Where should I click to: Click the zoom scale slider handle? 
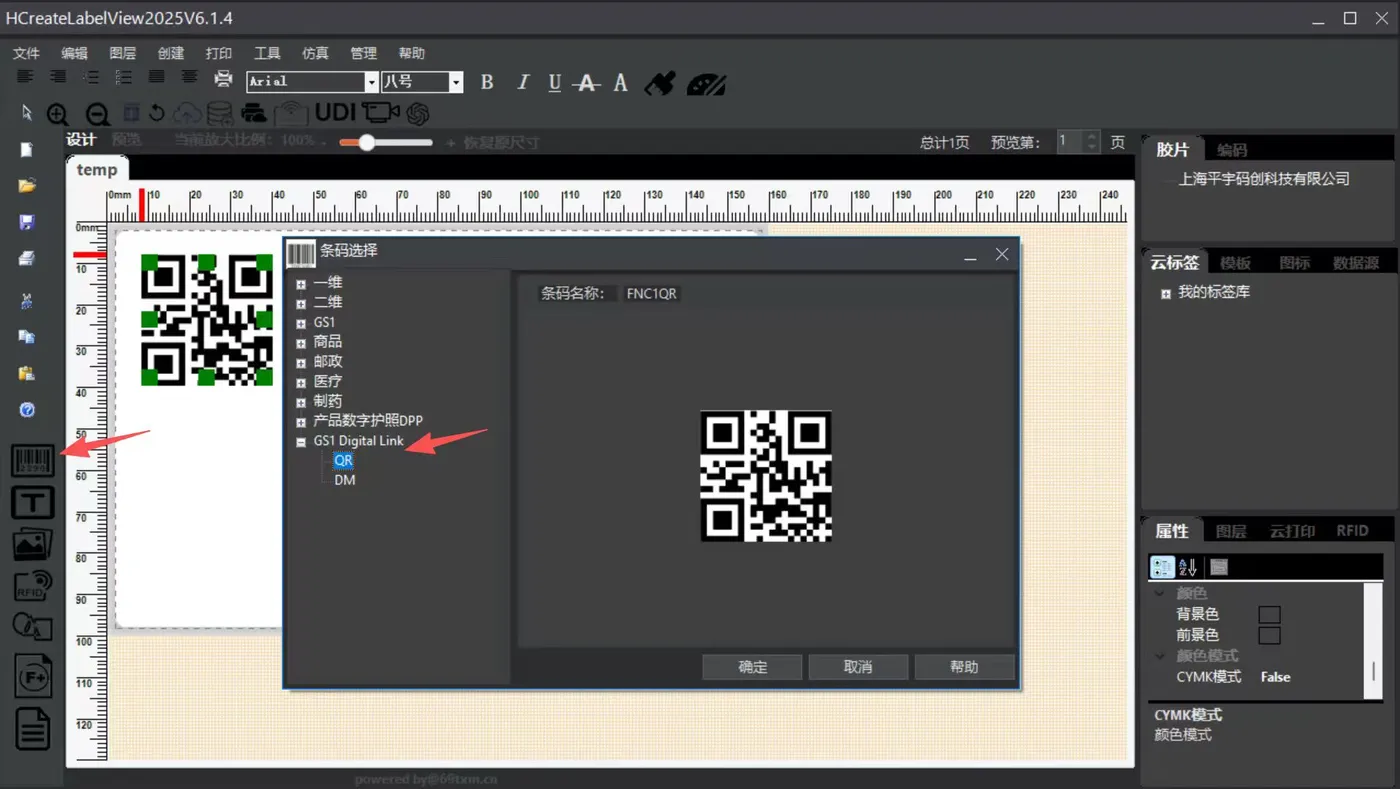point(367,143)
